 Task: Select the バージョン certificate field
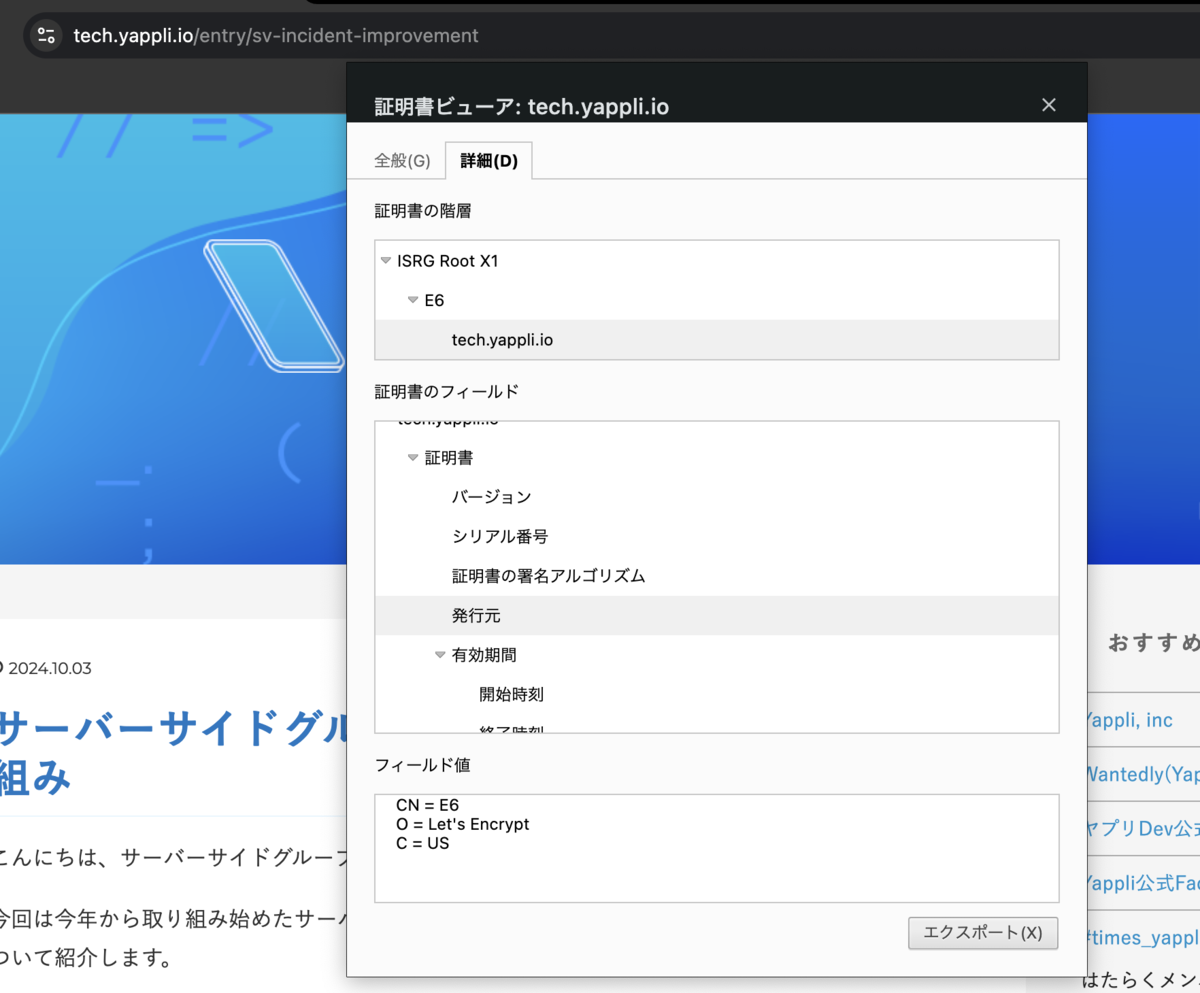point(493,496)
